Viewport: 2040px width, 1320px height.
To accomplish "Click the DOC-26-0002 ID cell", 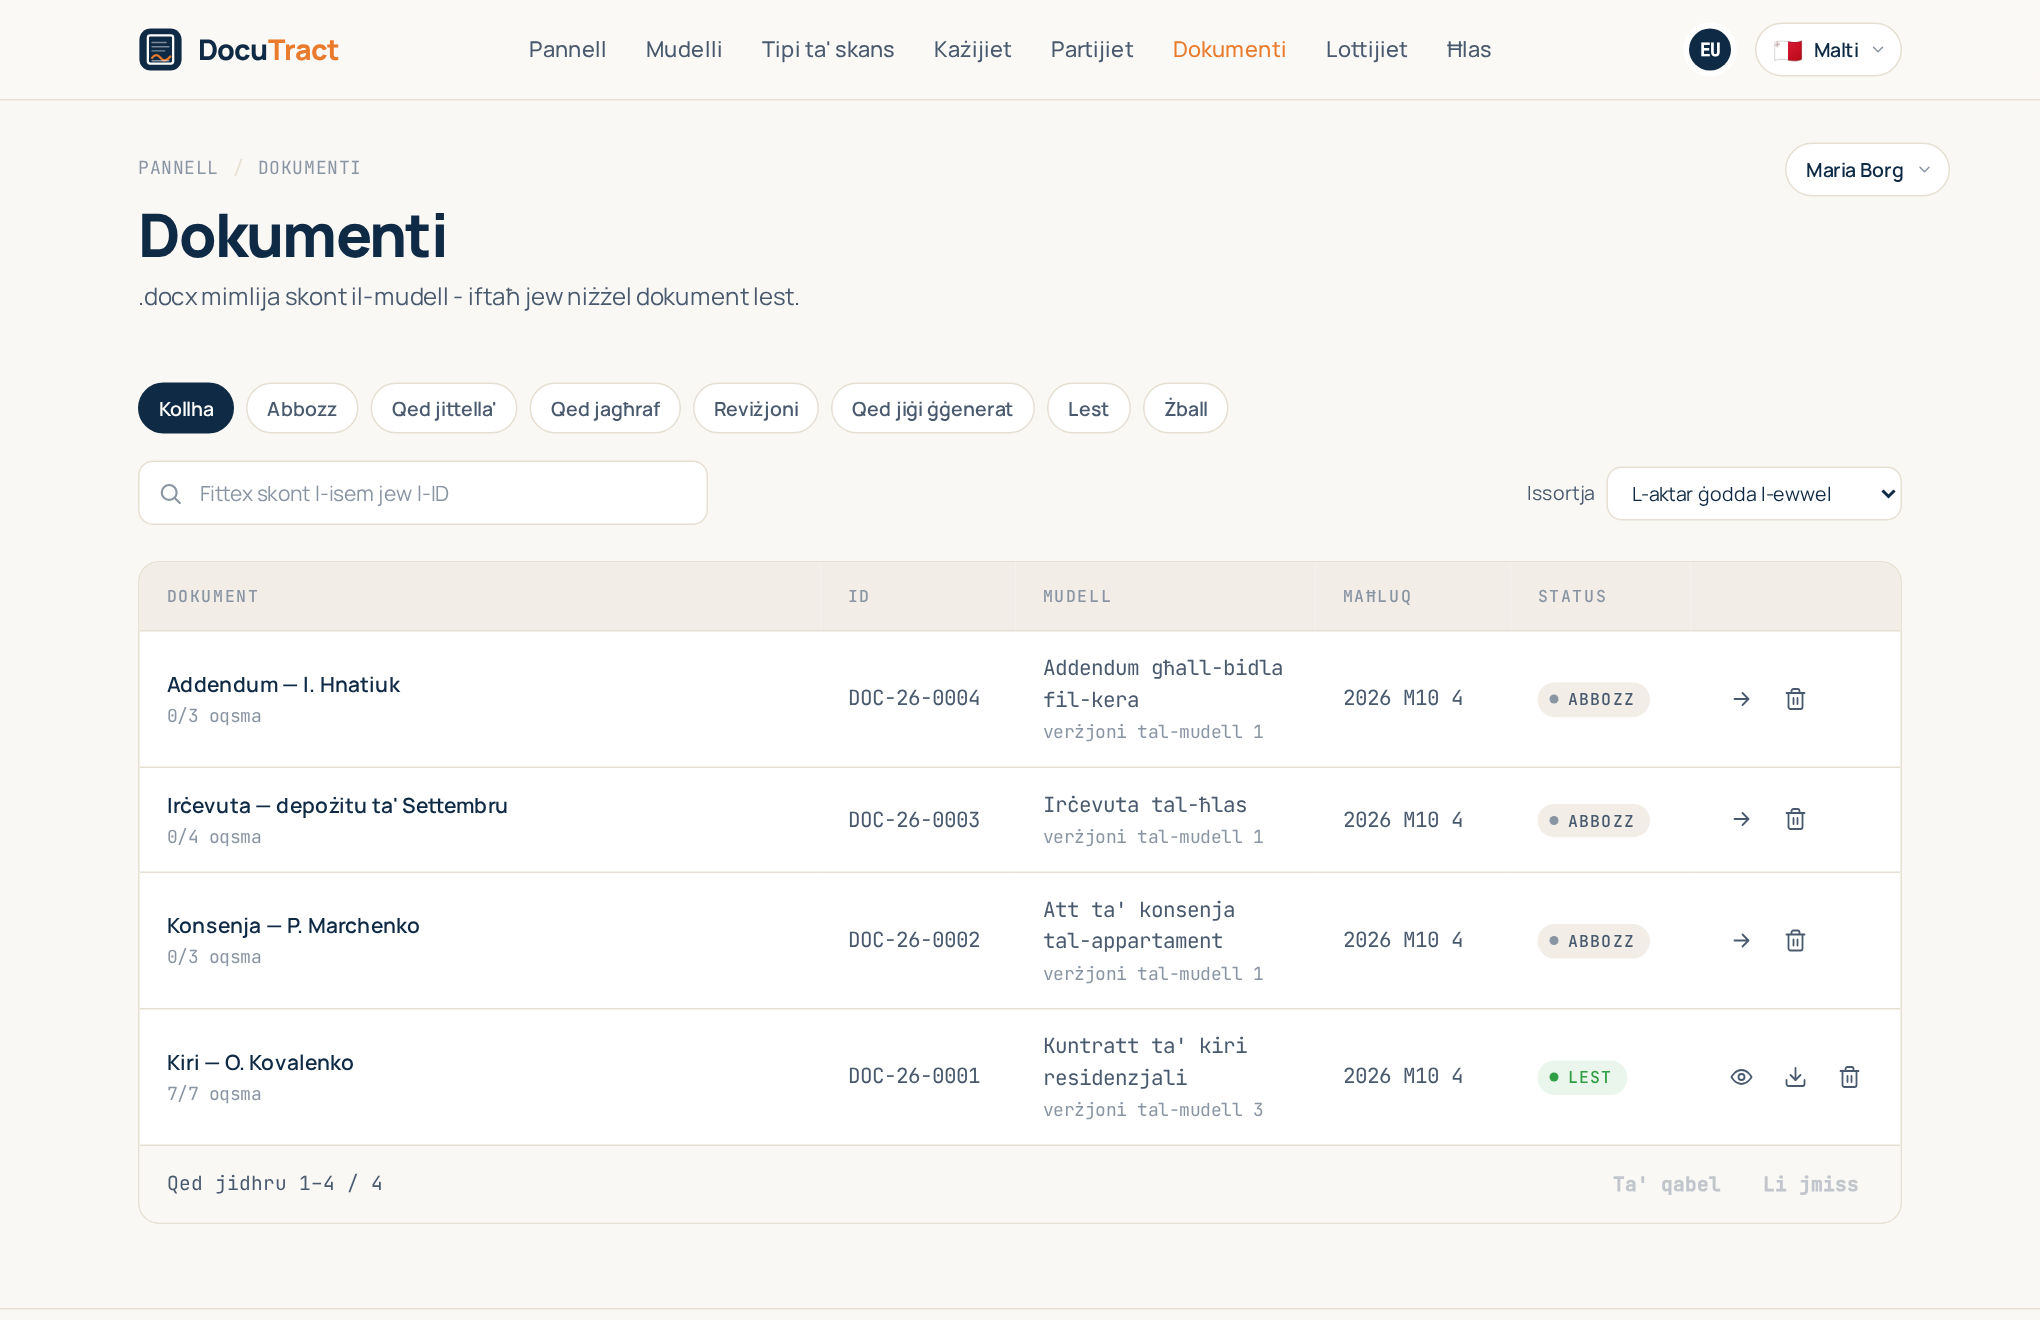I will (x=914, y=941).
